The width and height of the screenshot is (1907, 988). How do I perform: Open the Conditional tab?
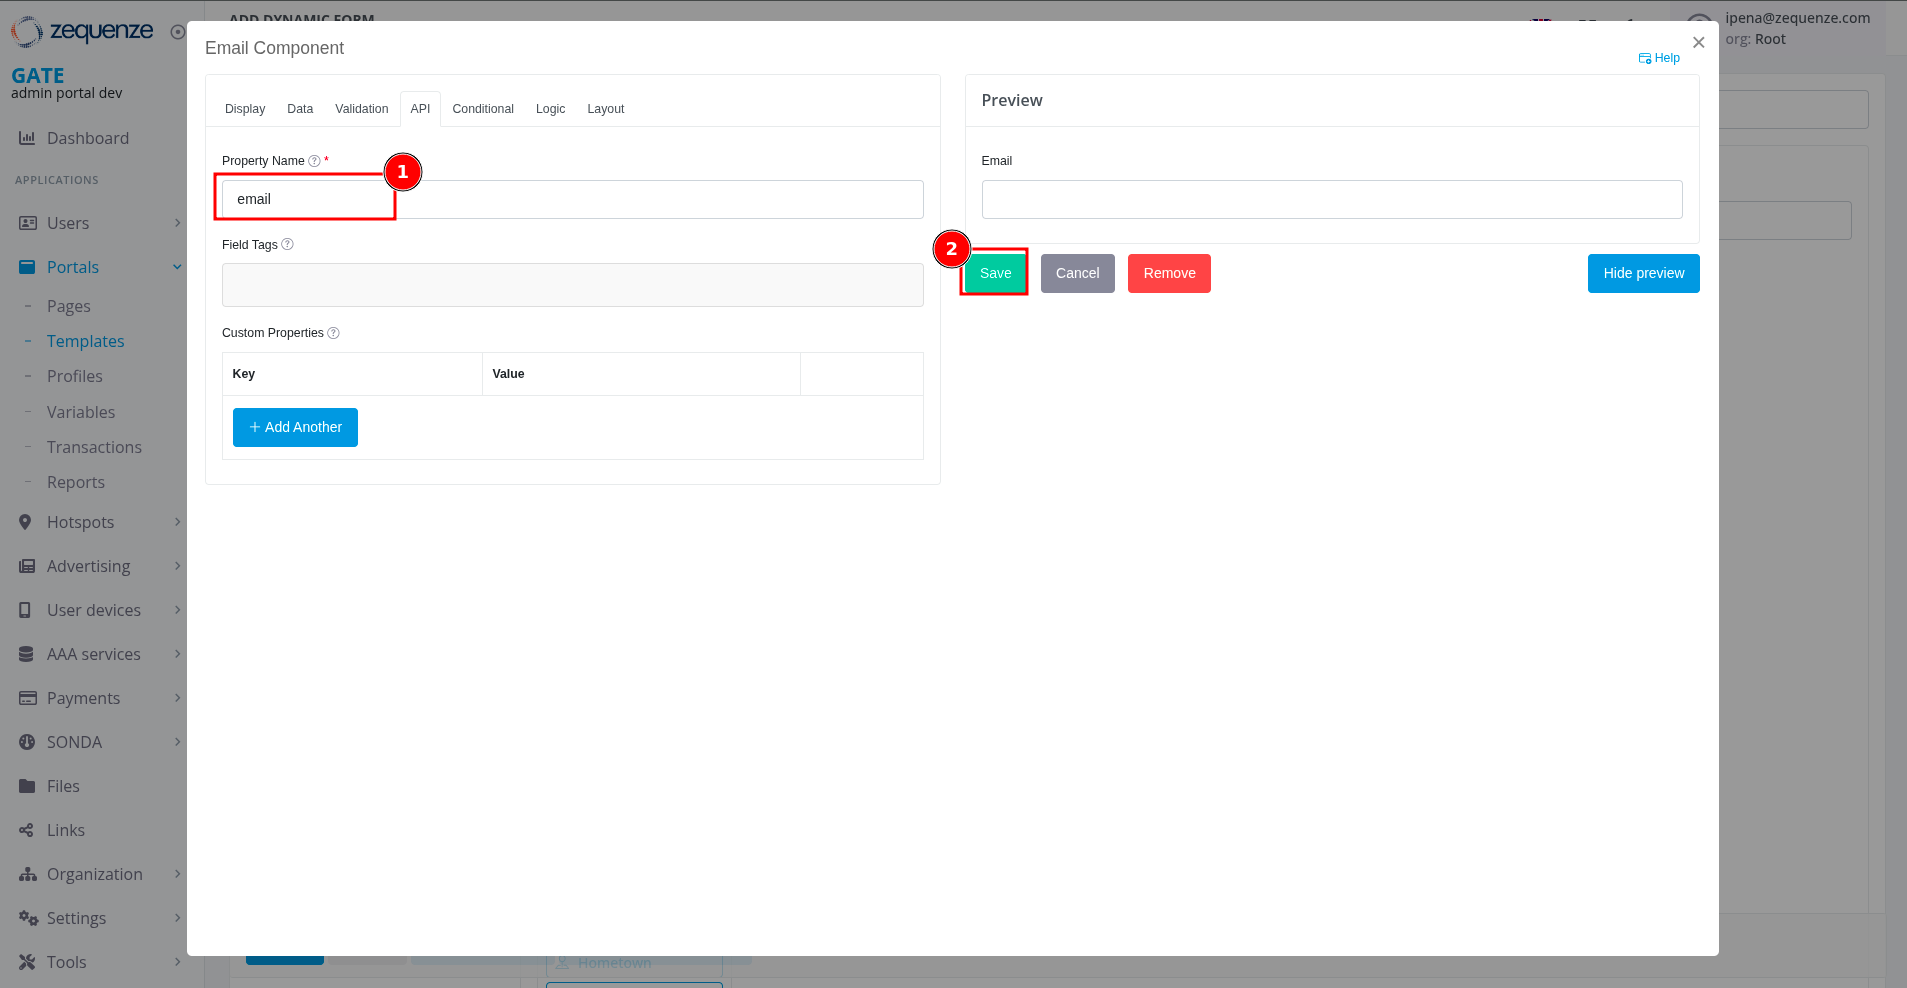[482, 109]
